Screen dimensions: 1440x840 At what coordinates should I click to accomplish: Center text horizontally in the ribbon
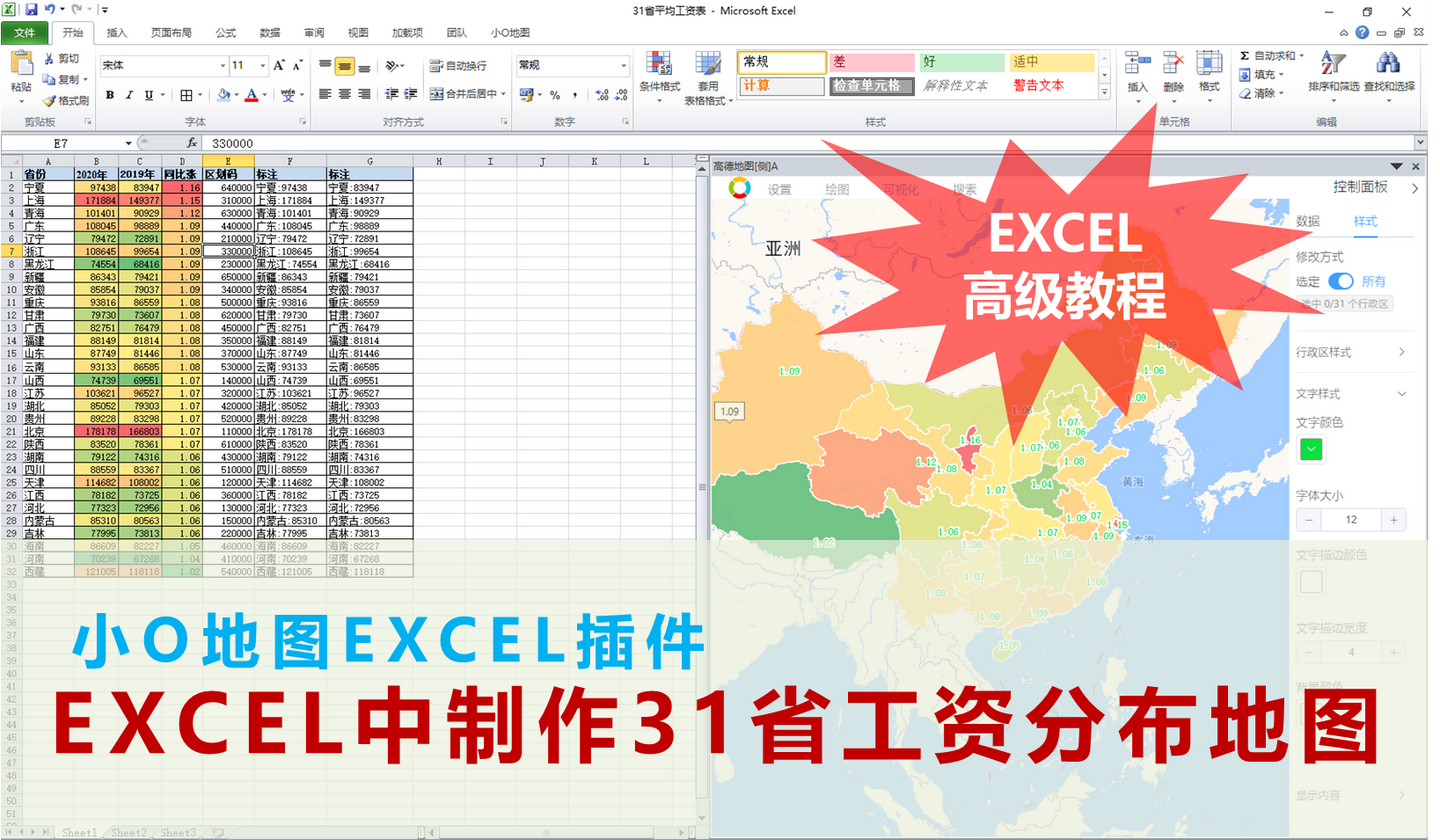[x=344, y=94]
